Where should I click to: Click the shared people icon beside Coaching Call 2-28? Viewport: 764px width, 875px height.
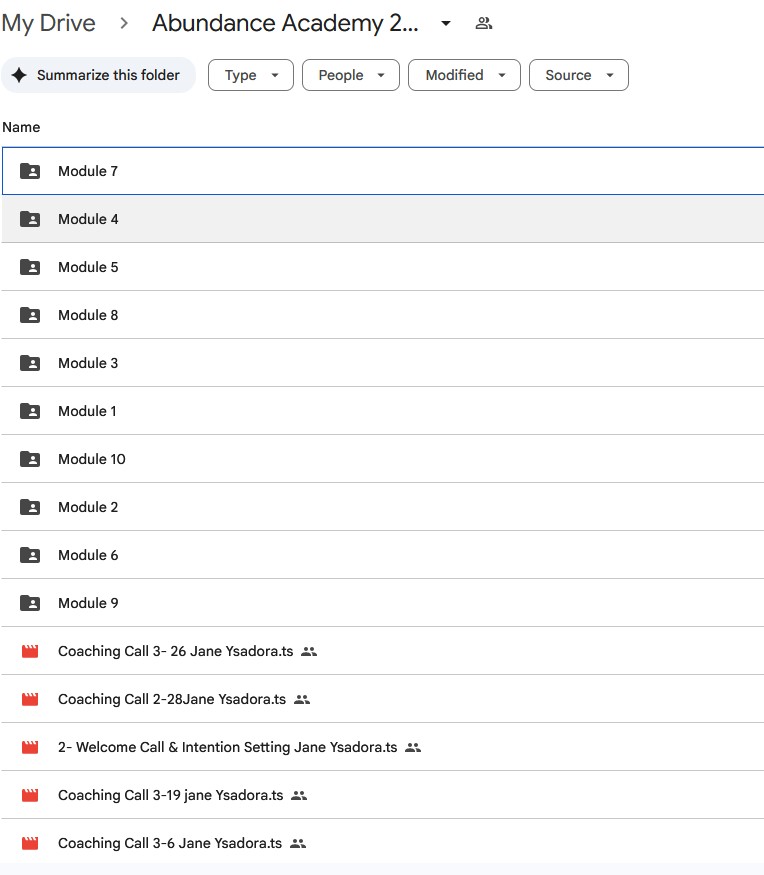[302, 699]
